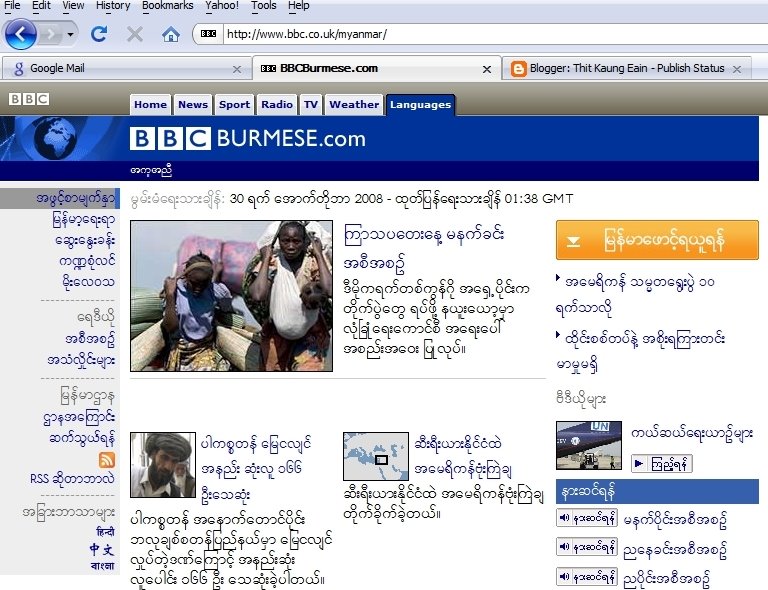Image resolution: width=768 pixels, height=590 pixels.
Task: Click the Google Mail tab favicon
Action: [19, 69]
